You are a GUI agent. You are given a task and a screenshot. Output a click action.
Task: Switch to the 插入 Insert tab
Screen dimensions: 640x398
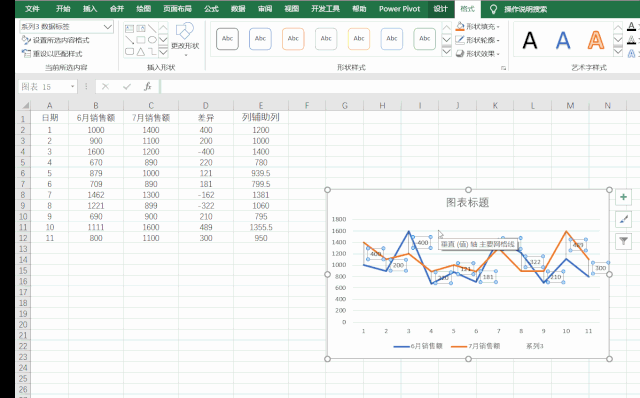[x=90, y=9]
